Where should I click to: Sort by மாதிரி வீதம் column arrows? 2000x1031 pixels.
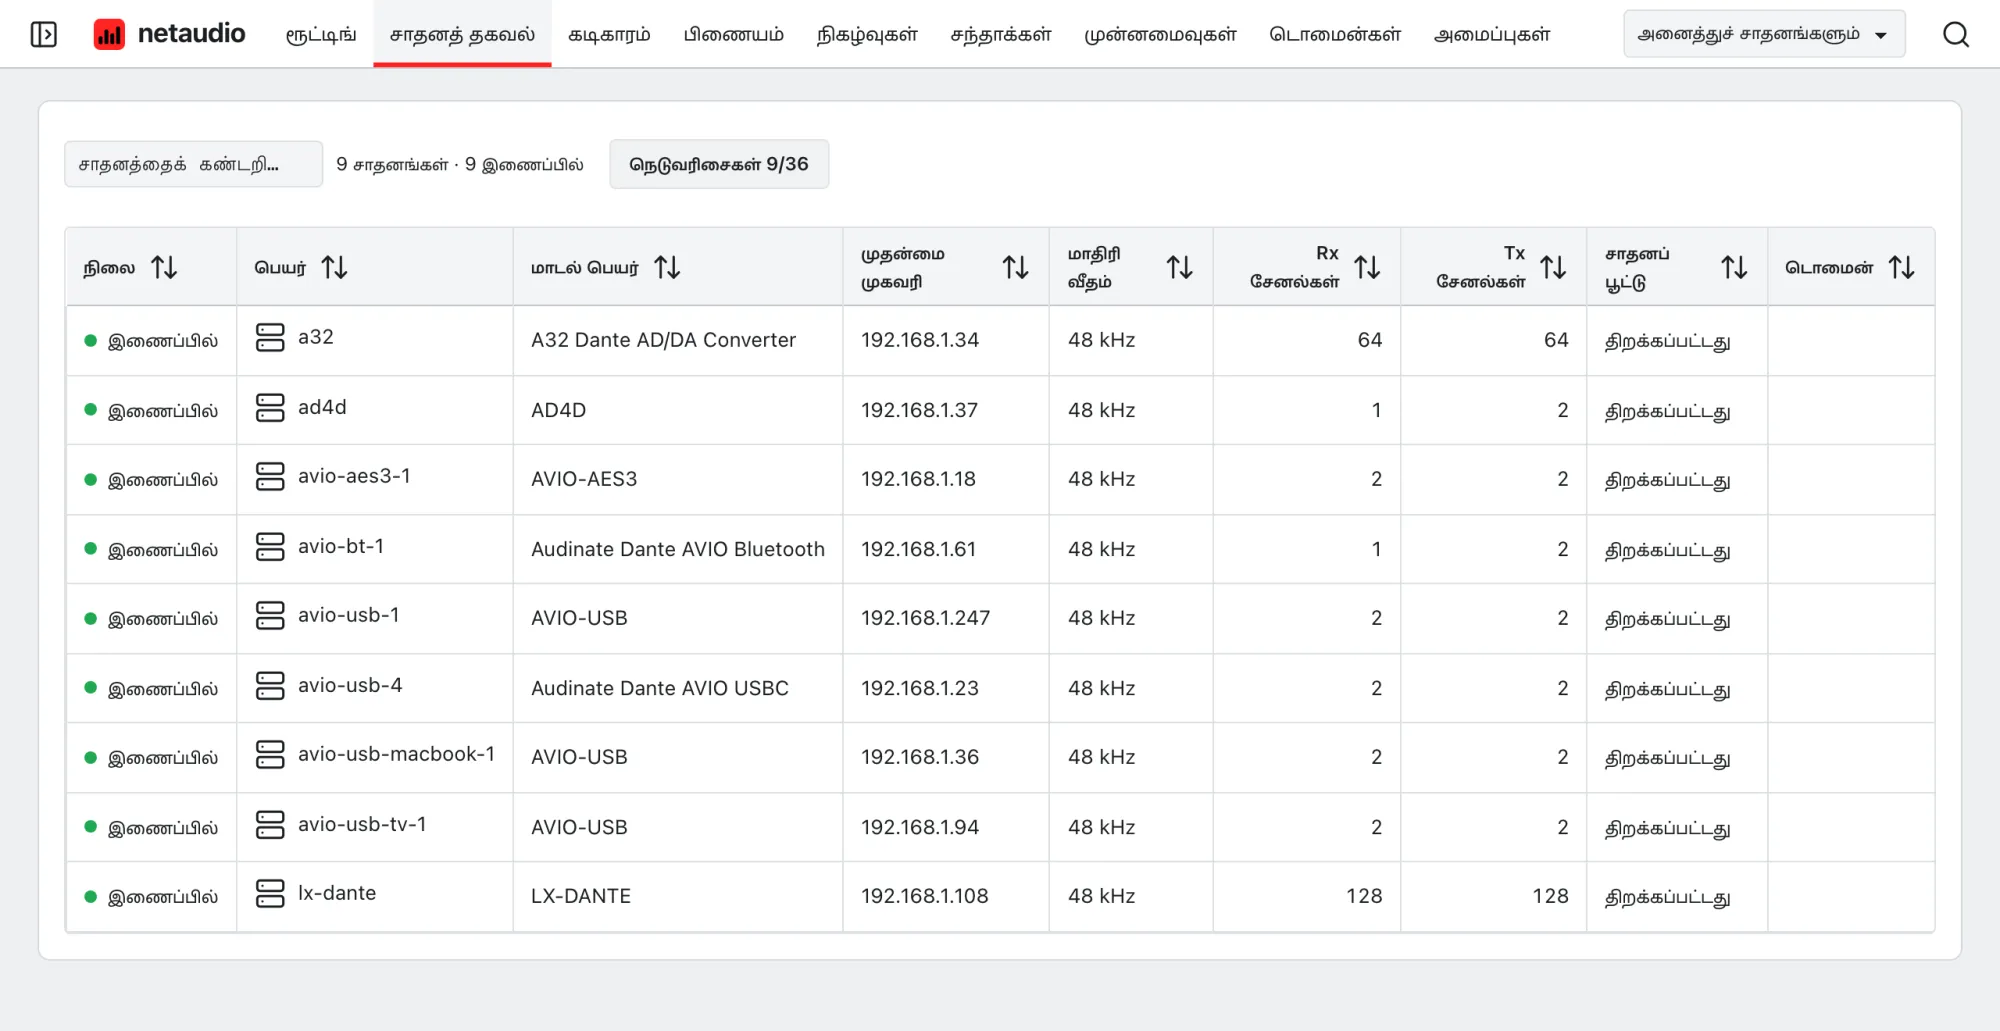tap(1180, 268)
